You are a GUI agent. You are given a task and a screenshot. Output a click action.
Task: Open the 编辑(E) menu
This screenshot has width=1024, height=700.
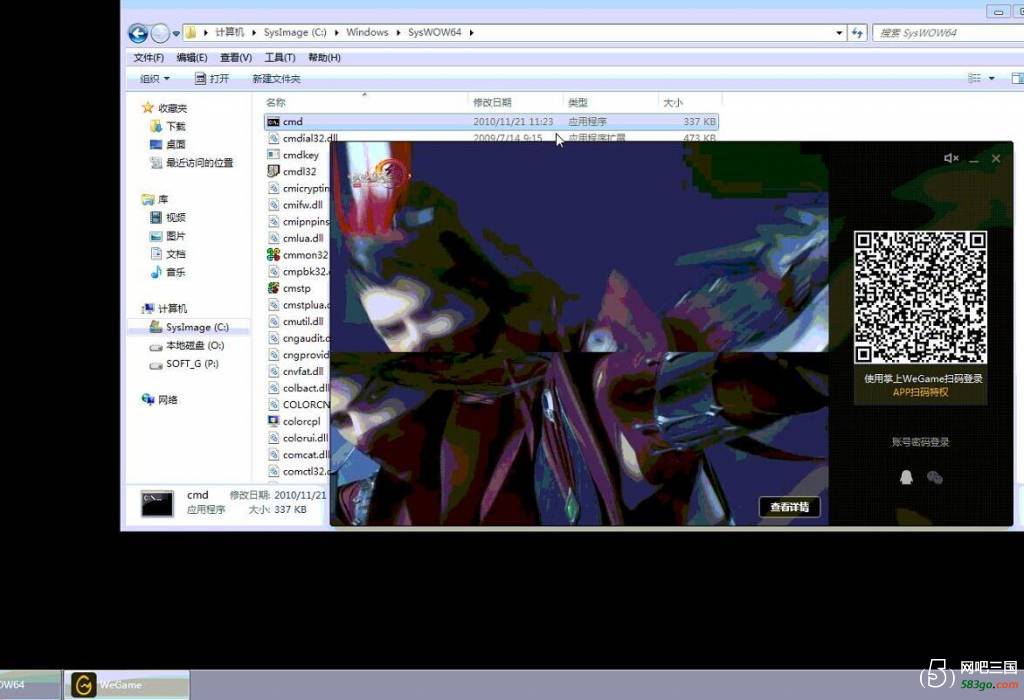pos(192,57)
